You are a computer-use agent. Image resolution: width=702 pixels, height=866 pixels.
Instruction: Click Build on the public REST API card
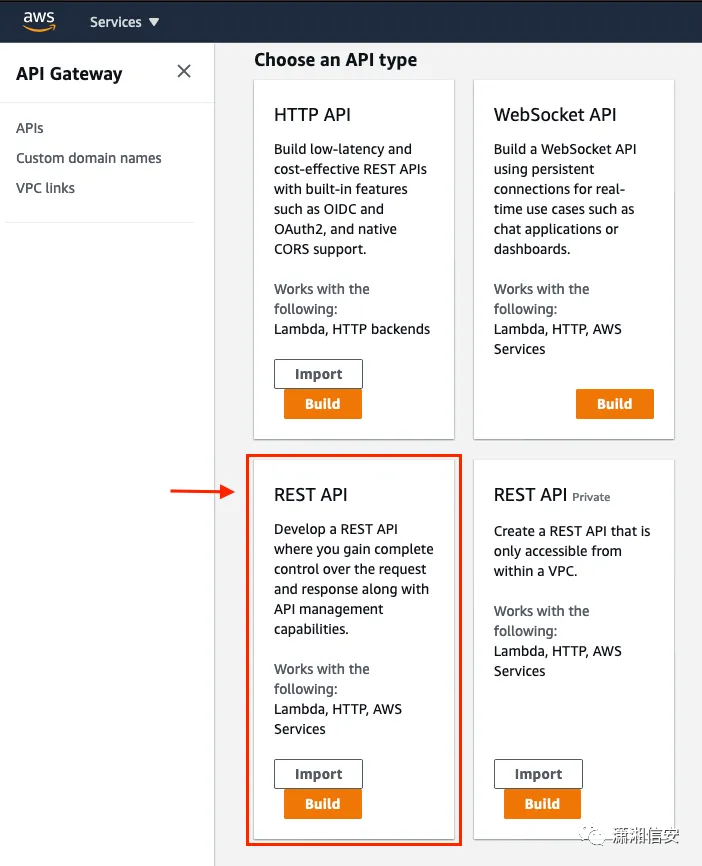click(x=323, y=804)
